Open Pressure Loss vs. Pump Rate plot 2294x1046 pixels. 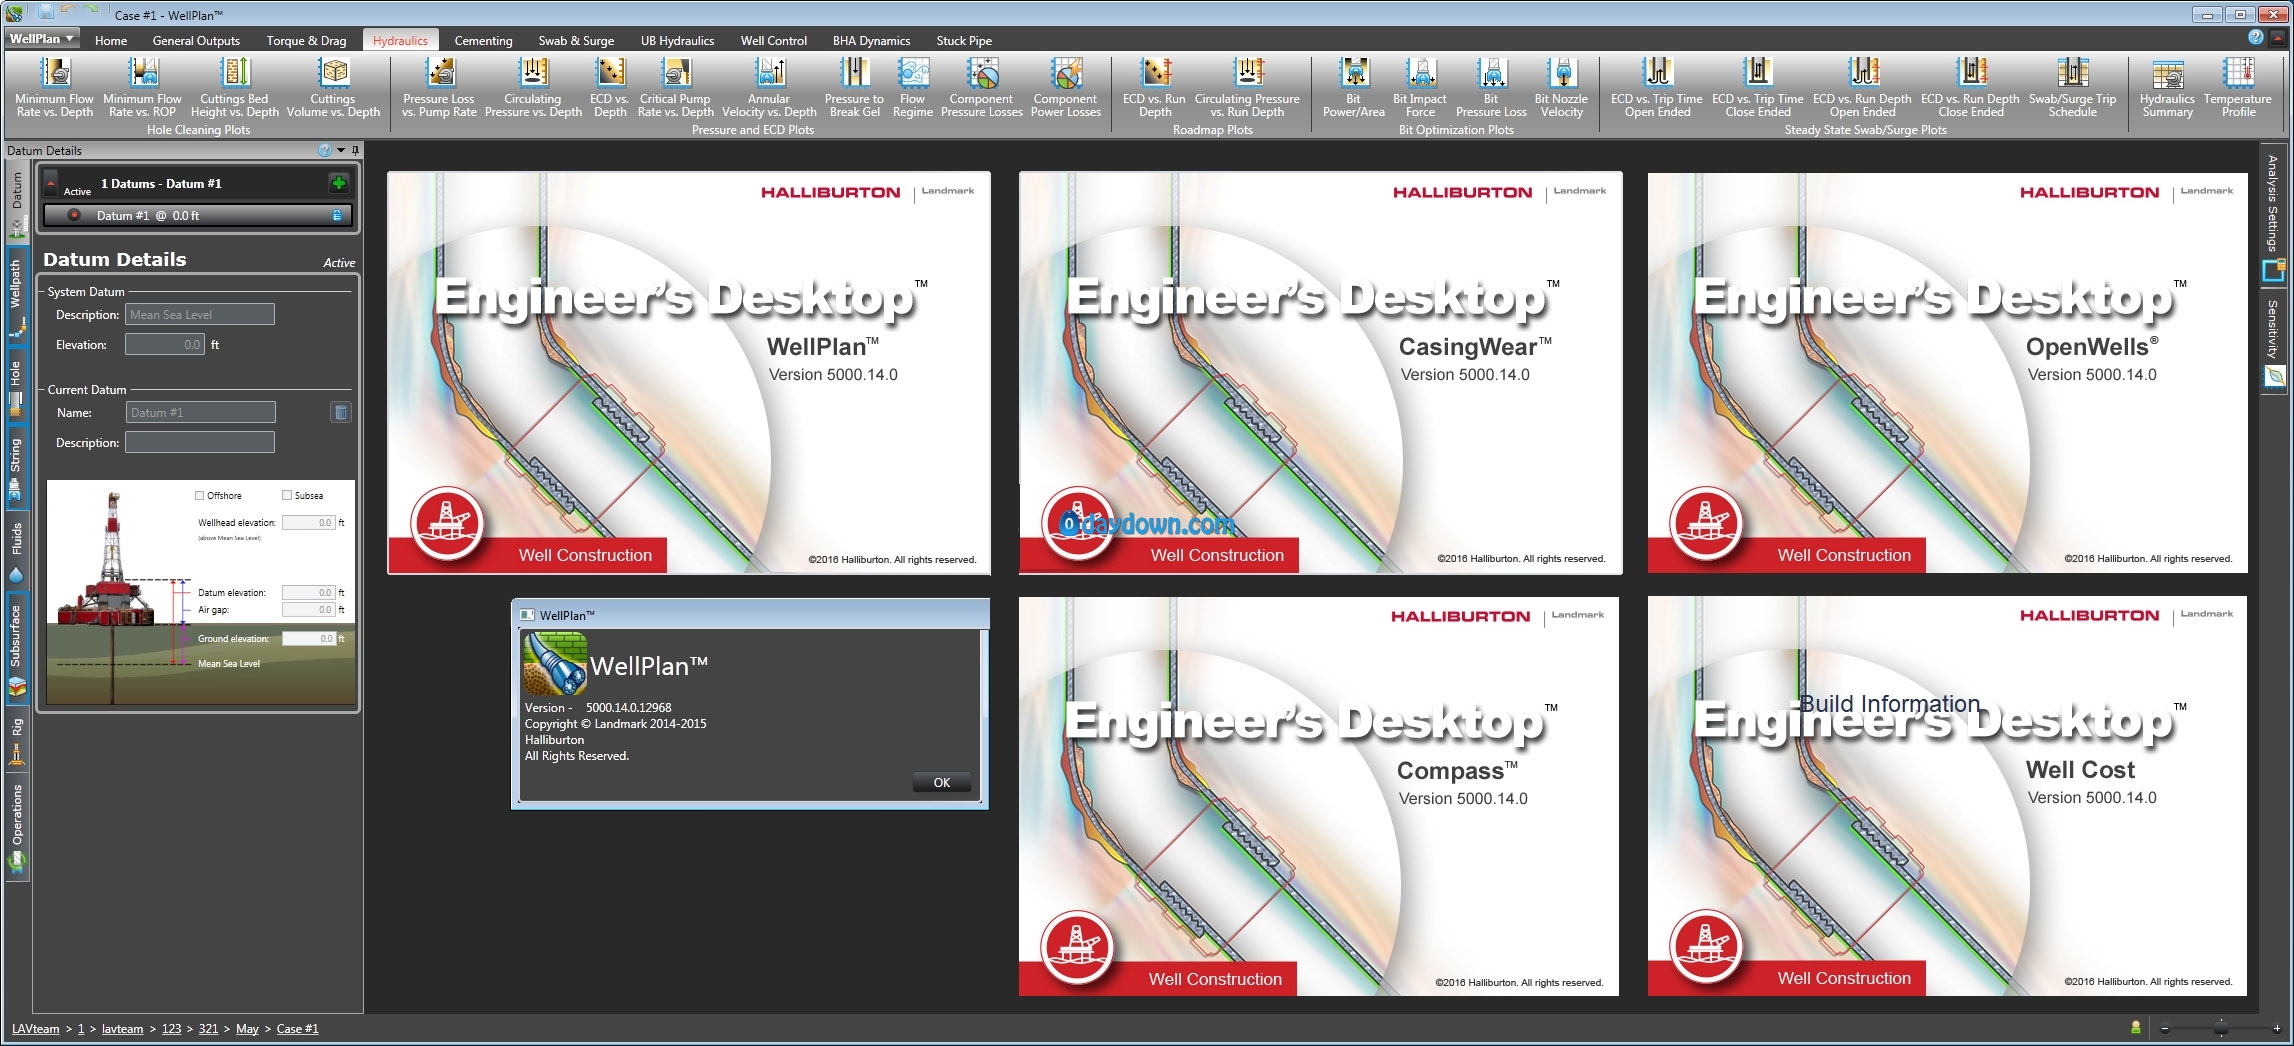pyautogui.click(x=439, y=88)
